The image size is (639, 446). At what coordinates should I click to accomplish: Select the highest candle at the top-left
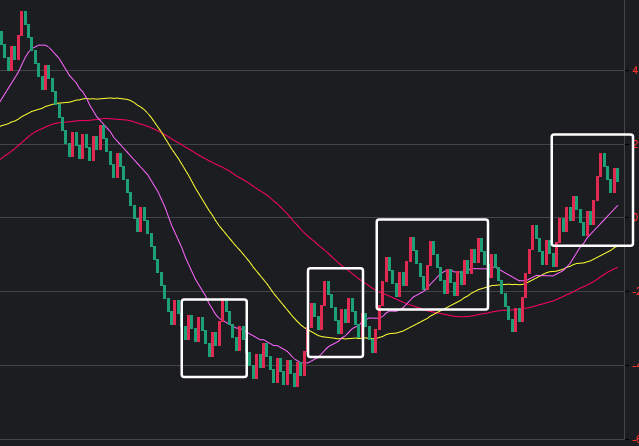tap(23, 22)
